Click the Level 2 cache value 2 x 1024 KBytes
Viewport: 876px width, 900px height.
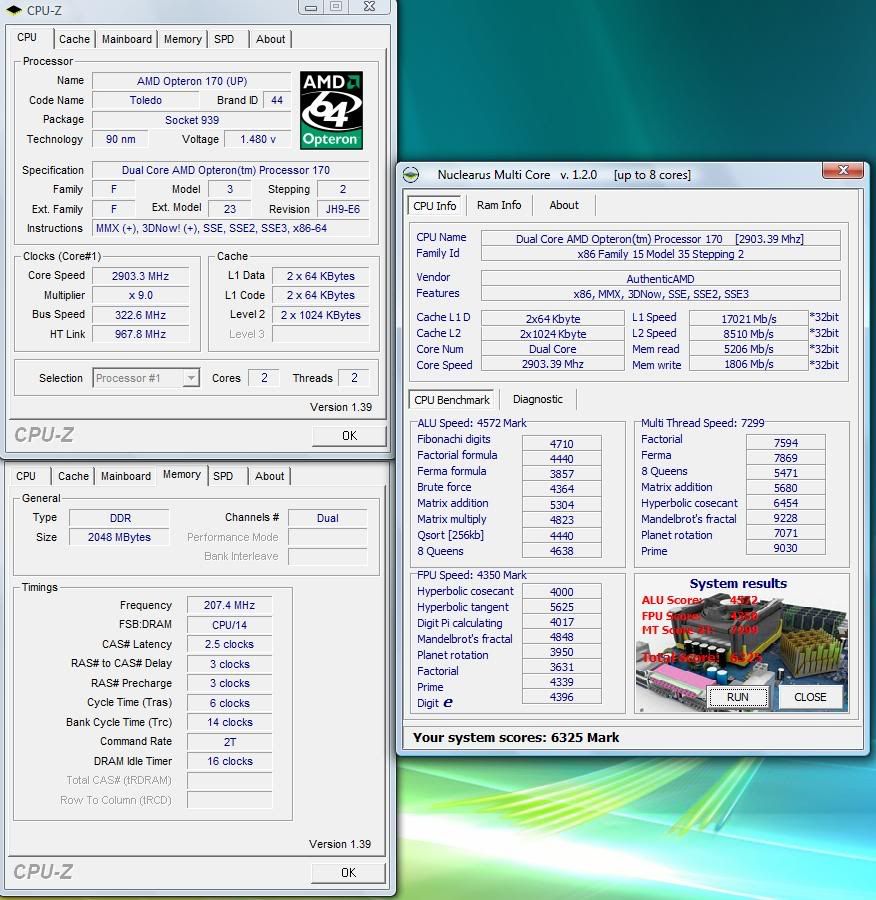click(x=320, y=315)
